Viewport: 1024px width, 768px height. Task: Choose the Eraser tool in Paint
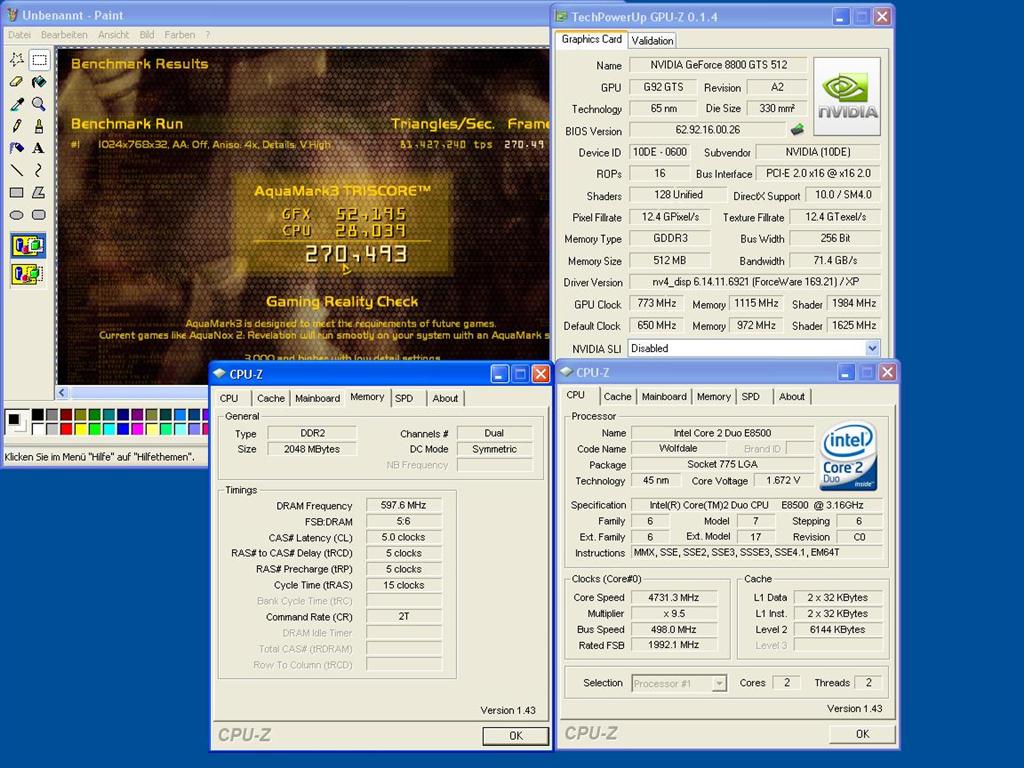(17, 82)
